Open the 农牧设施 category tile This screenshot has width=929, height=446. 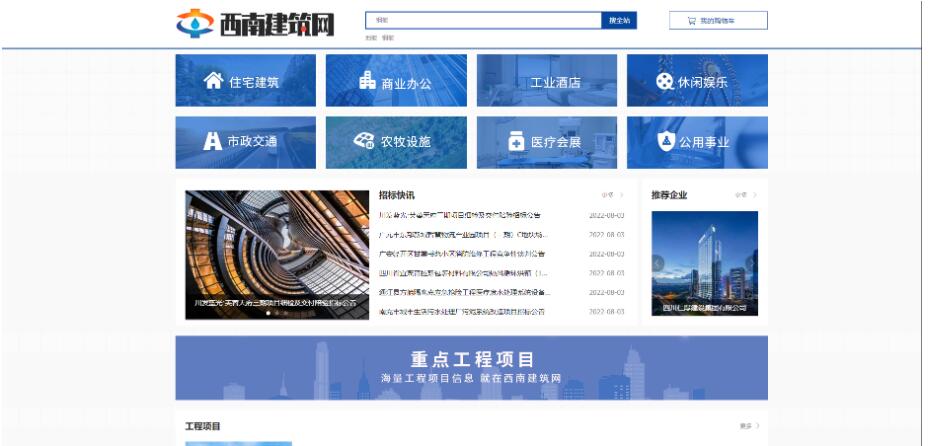(x=396, y=142)
